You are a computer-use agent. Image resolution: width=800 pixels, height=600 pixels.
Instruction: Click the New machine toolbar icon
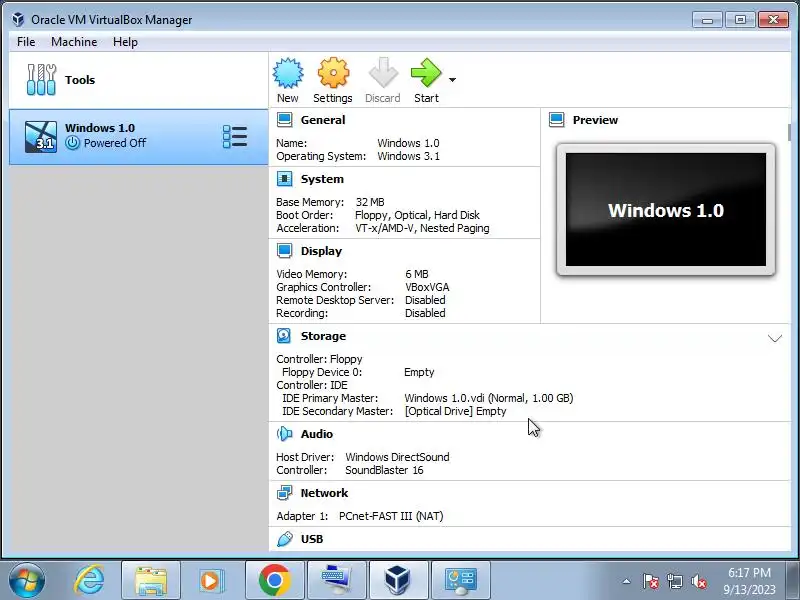(x=288, y=73)
